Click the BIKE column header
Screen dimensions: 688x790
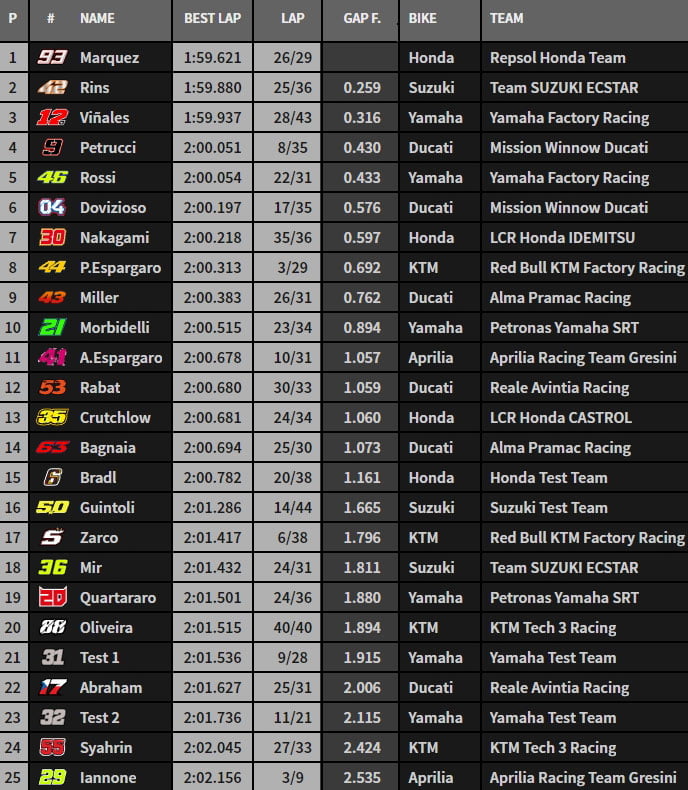[x=424, y=18]
